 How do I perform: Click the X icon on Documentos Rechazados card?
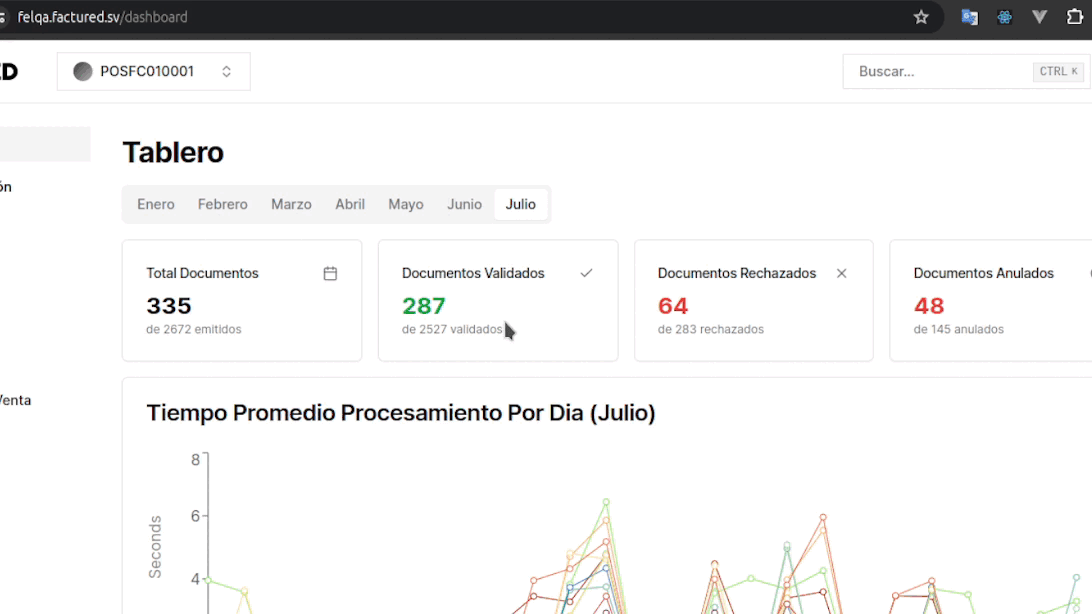841,273
